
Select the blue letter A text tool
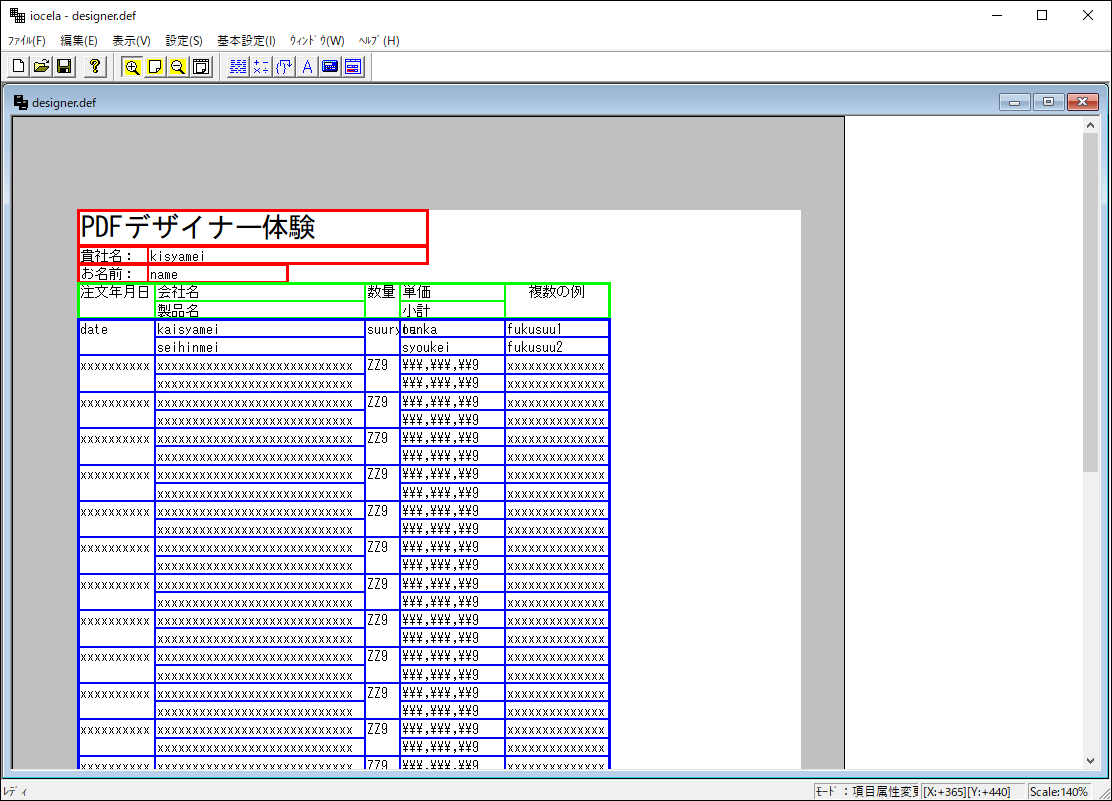point(307,67)
